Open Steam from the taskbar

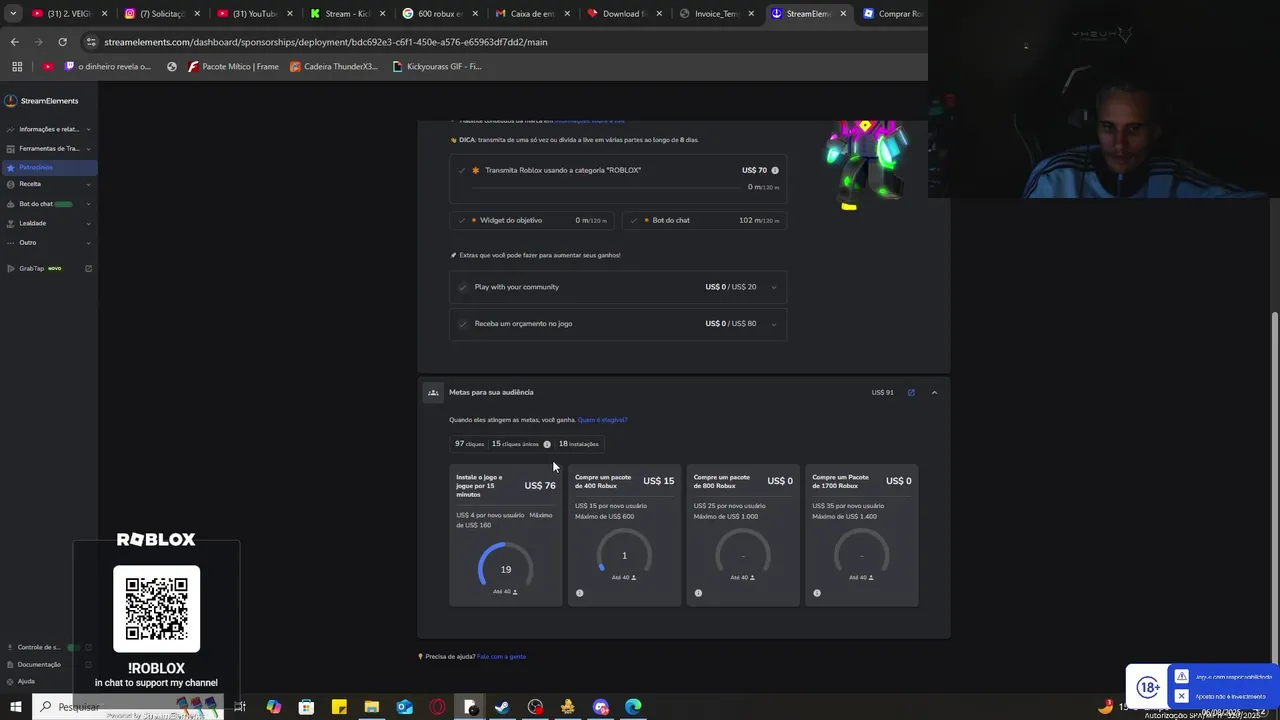502,707
